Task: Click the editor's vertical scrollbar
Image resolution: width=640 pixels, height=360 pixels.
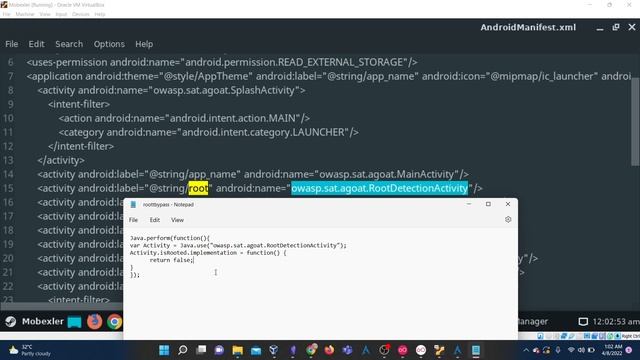Action: coord(635,122)
